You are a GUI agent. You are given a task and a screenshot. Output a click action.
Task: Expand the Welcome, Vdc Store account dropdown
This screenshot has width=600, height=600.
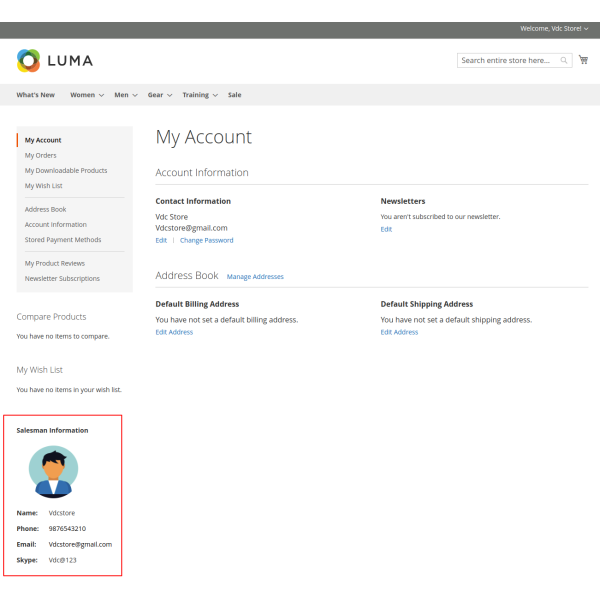point(554,29)
